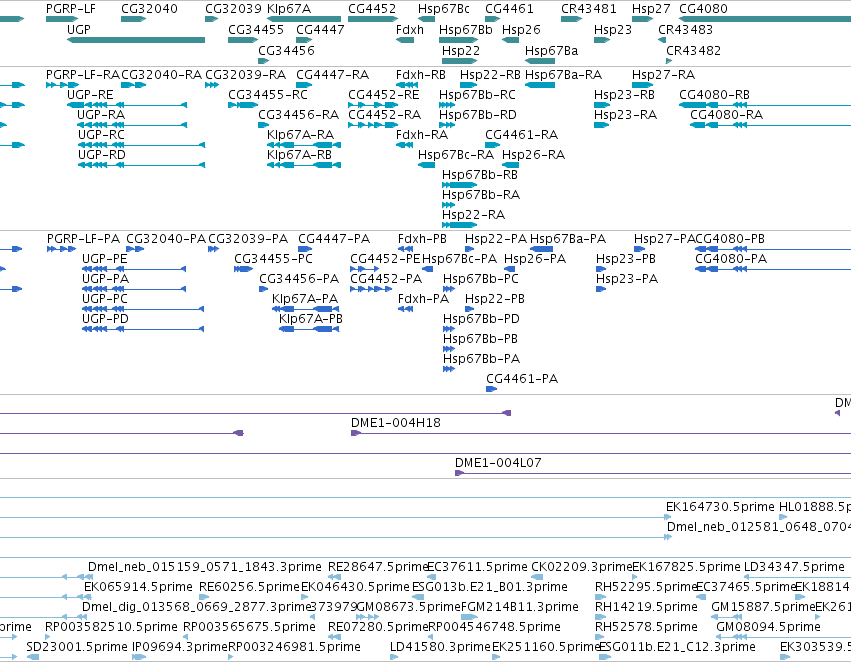The width and height of the screenshot is (851, 662).
Task: Select transcript Klp67A-RB
Action: [x=299, y=155]
